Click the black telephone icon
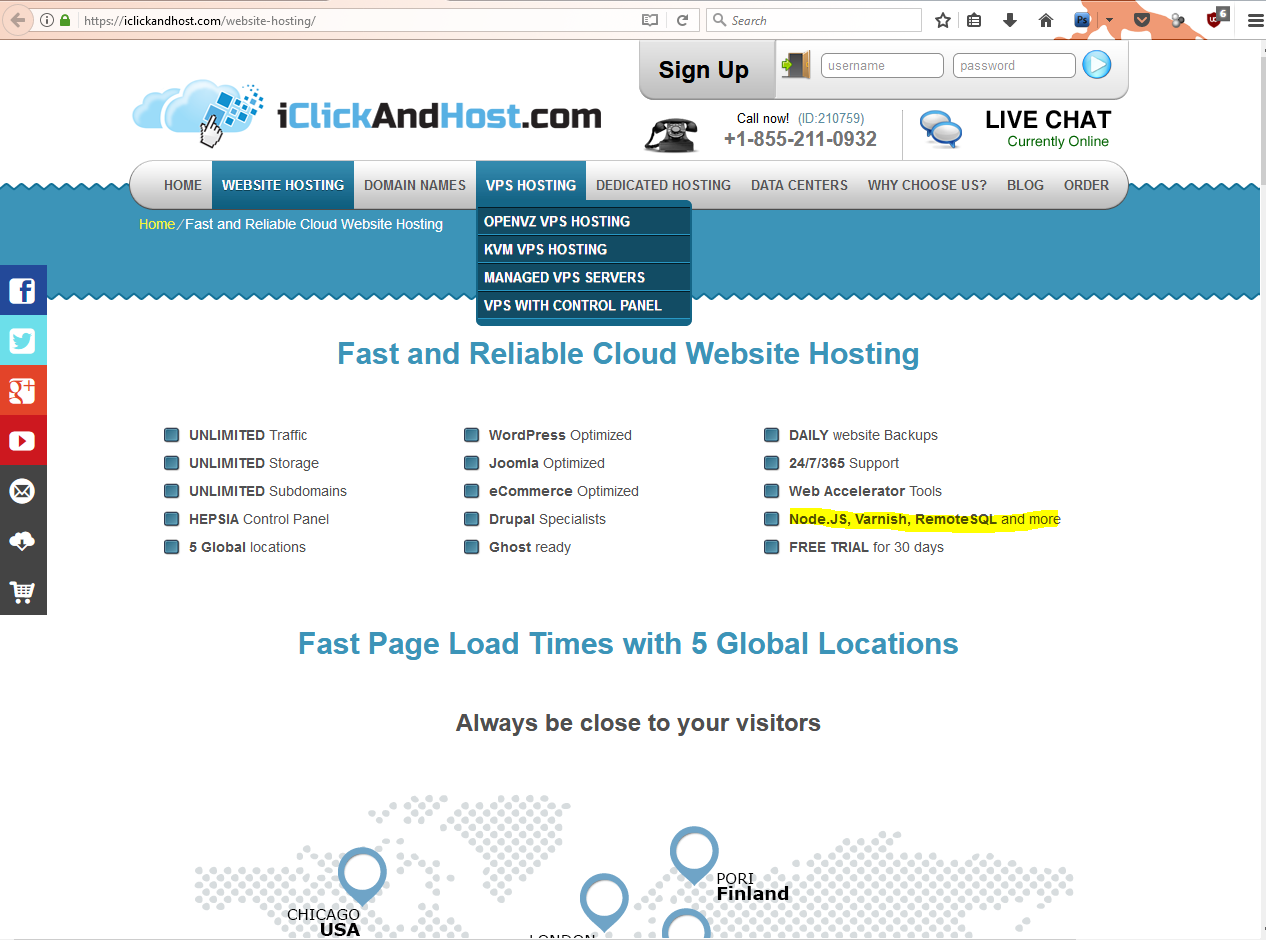Screen dimensions: 1266x940 pyautogui.click(x=671, y=135)
